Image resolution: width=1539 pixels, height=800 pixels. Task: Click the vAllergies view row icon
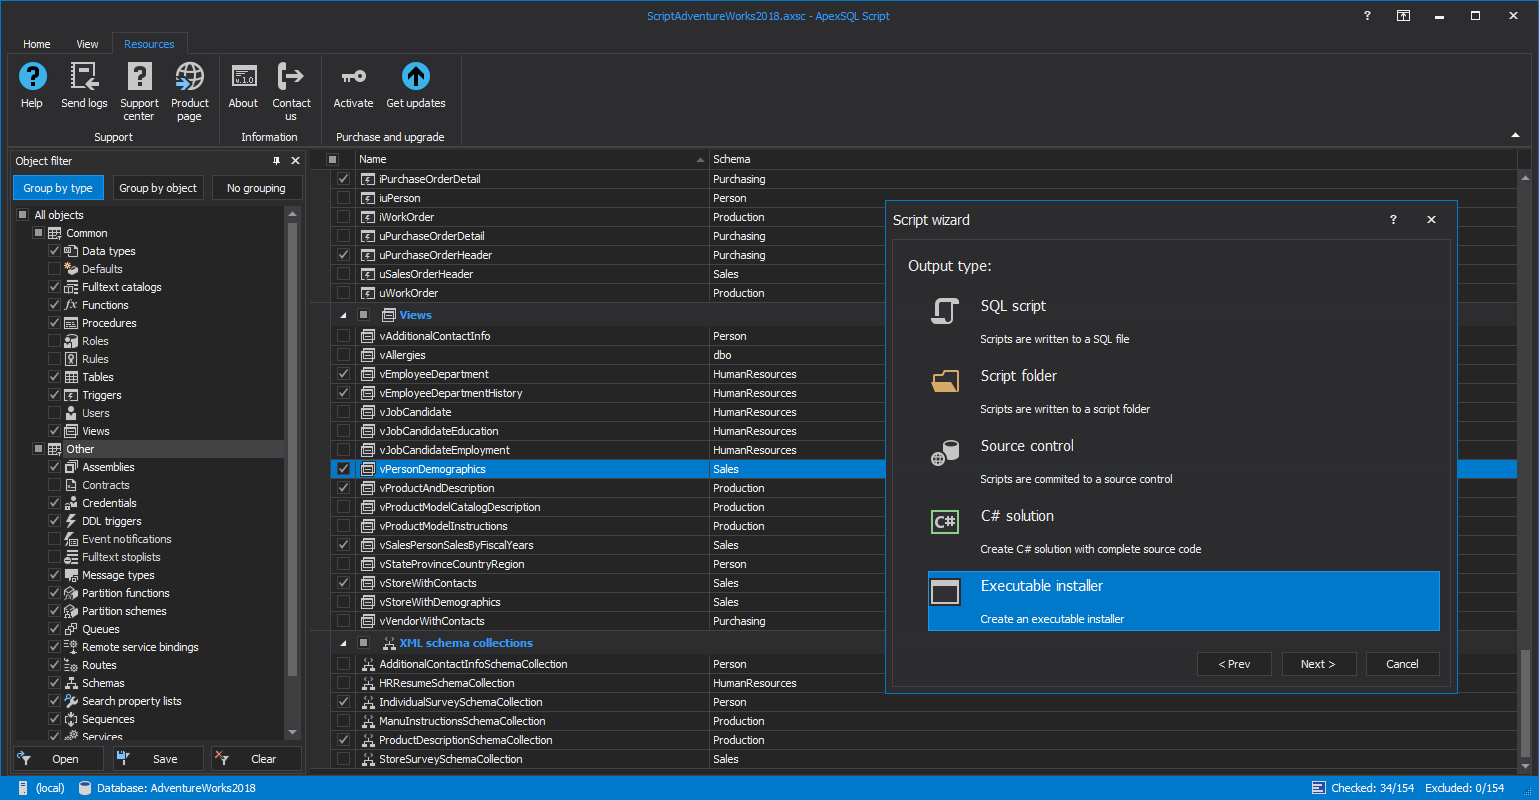368,355
